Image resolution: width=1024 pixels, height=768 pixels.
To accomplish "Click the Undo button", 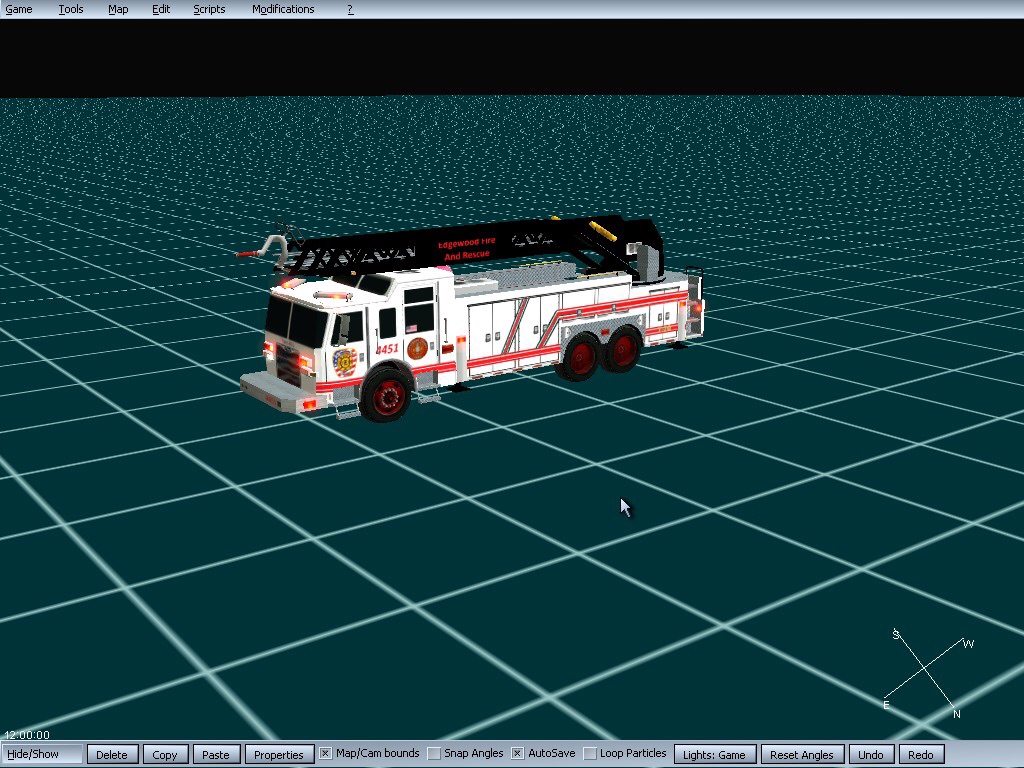I will click(871, 754).
